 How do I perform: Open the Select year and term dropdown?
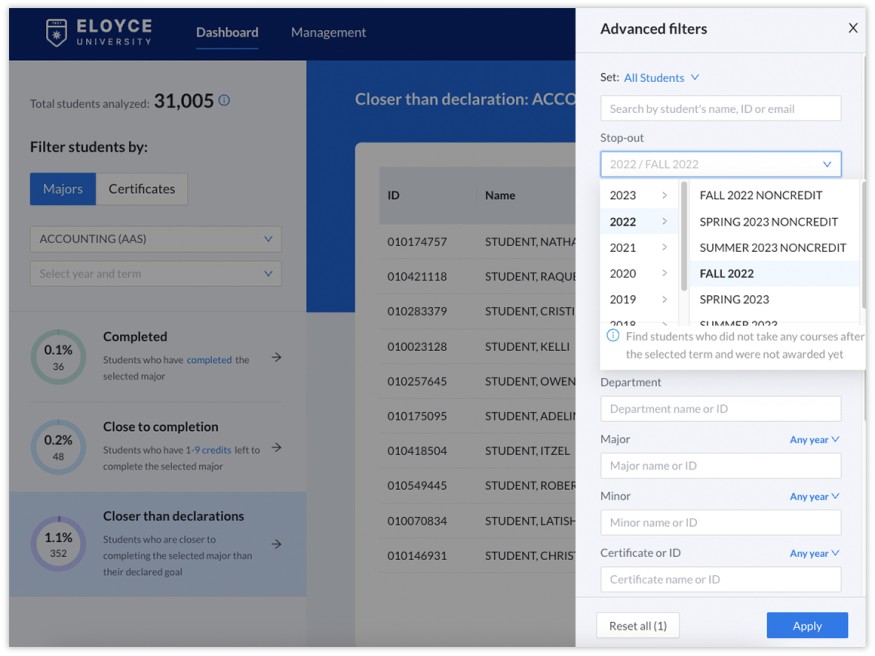[155, 272]
